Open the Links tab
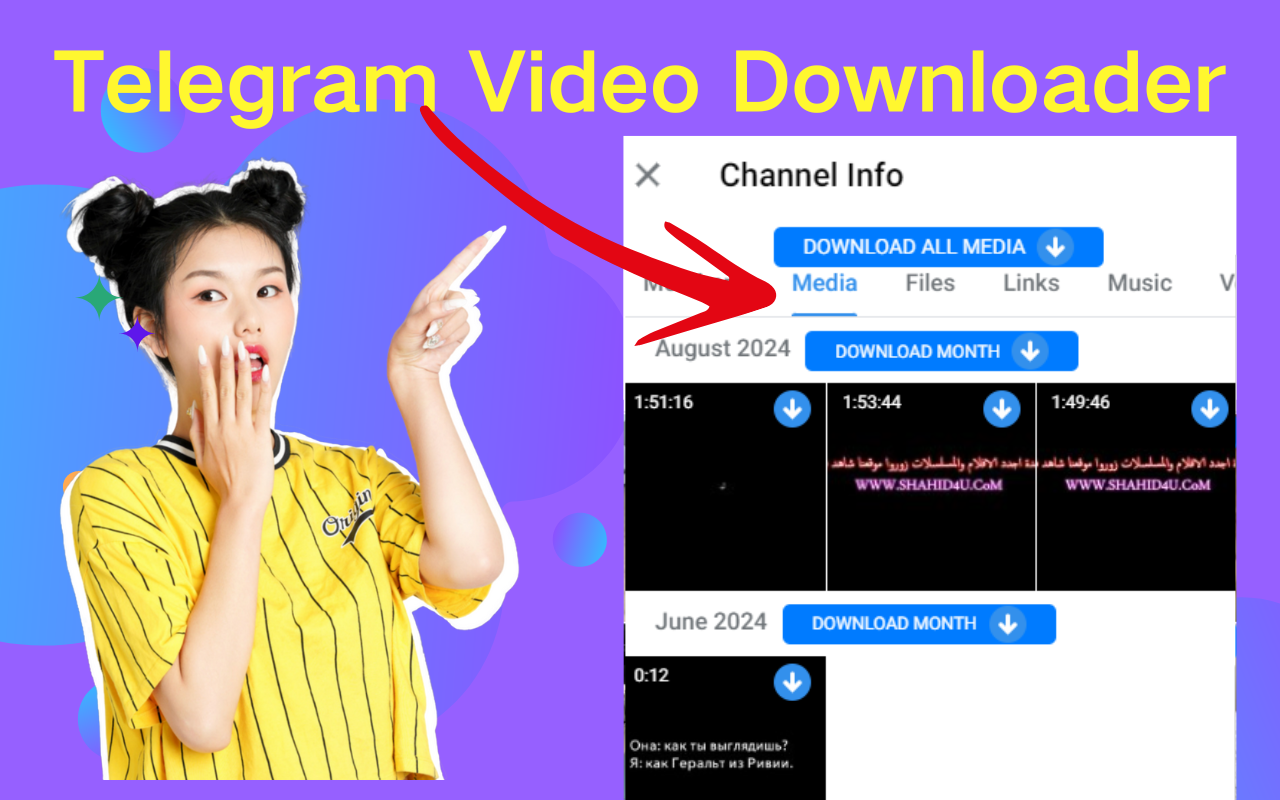This screenshot has width=1280, height=800. pos(1031,283)
